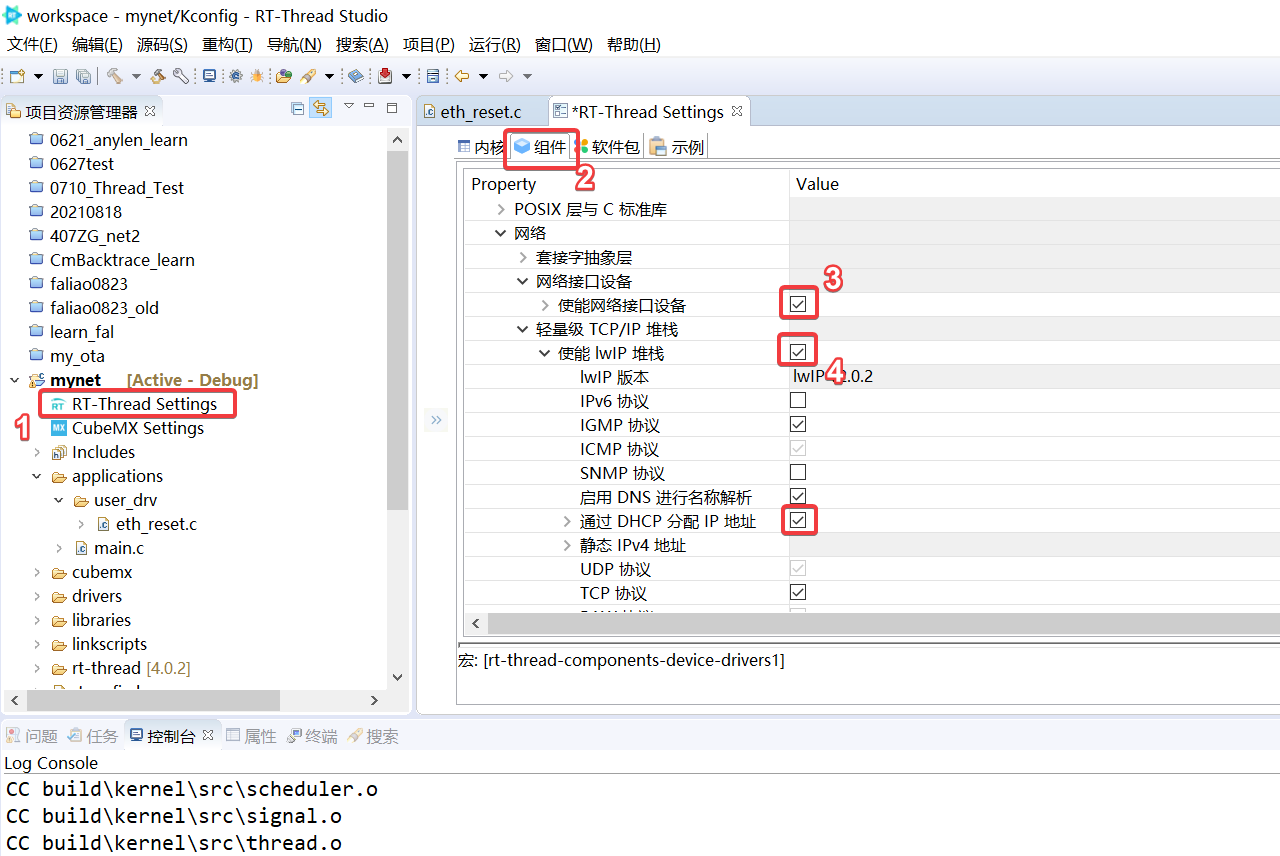Navigate back with the yellow left arrow
This screenshot has width=1280, height=856.
tap(462, 76)
